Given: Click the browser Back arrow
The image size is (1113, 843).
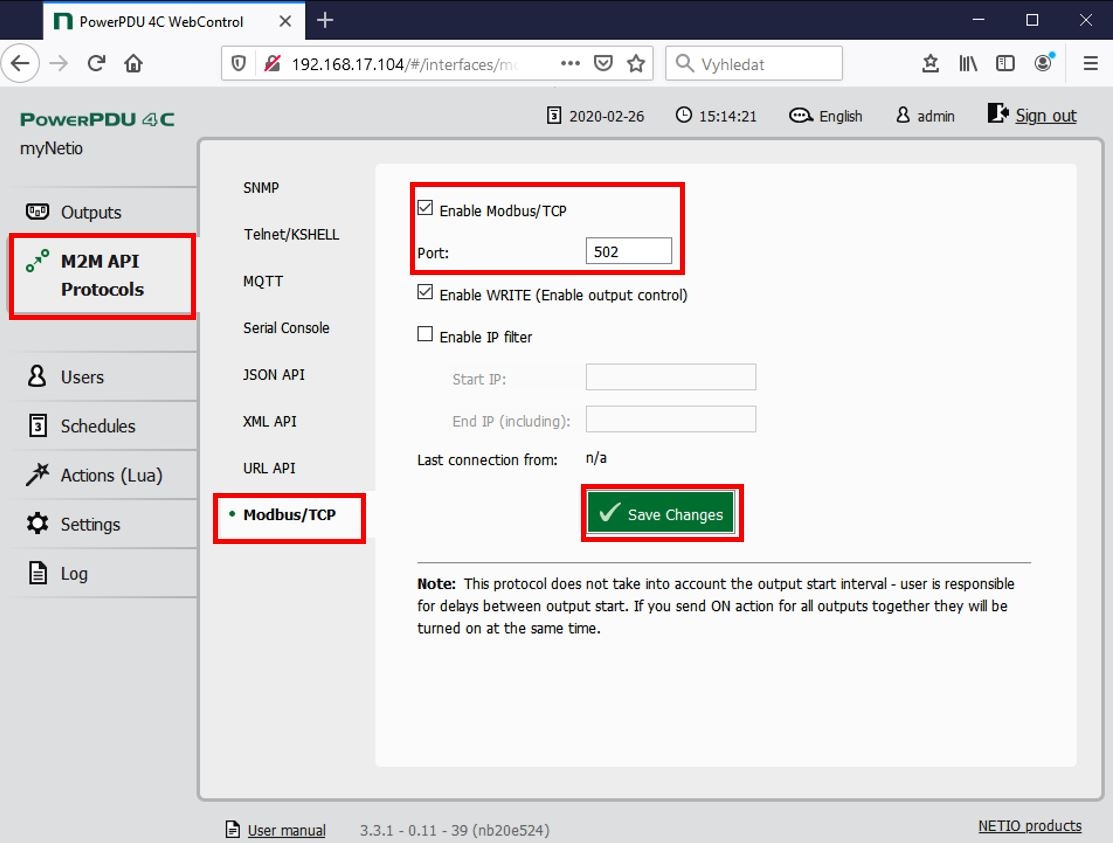Looking at the screenshot, I should 20,64.
